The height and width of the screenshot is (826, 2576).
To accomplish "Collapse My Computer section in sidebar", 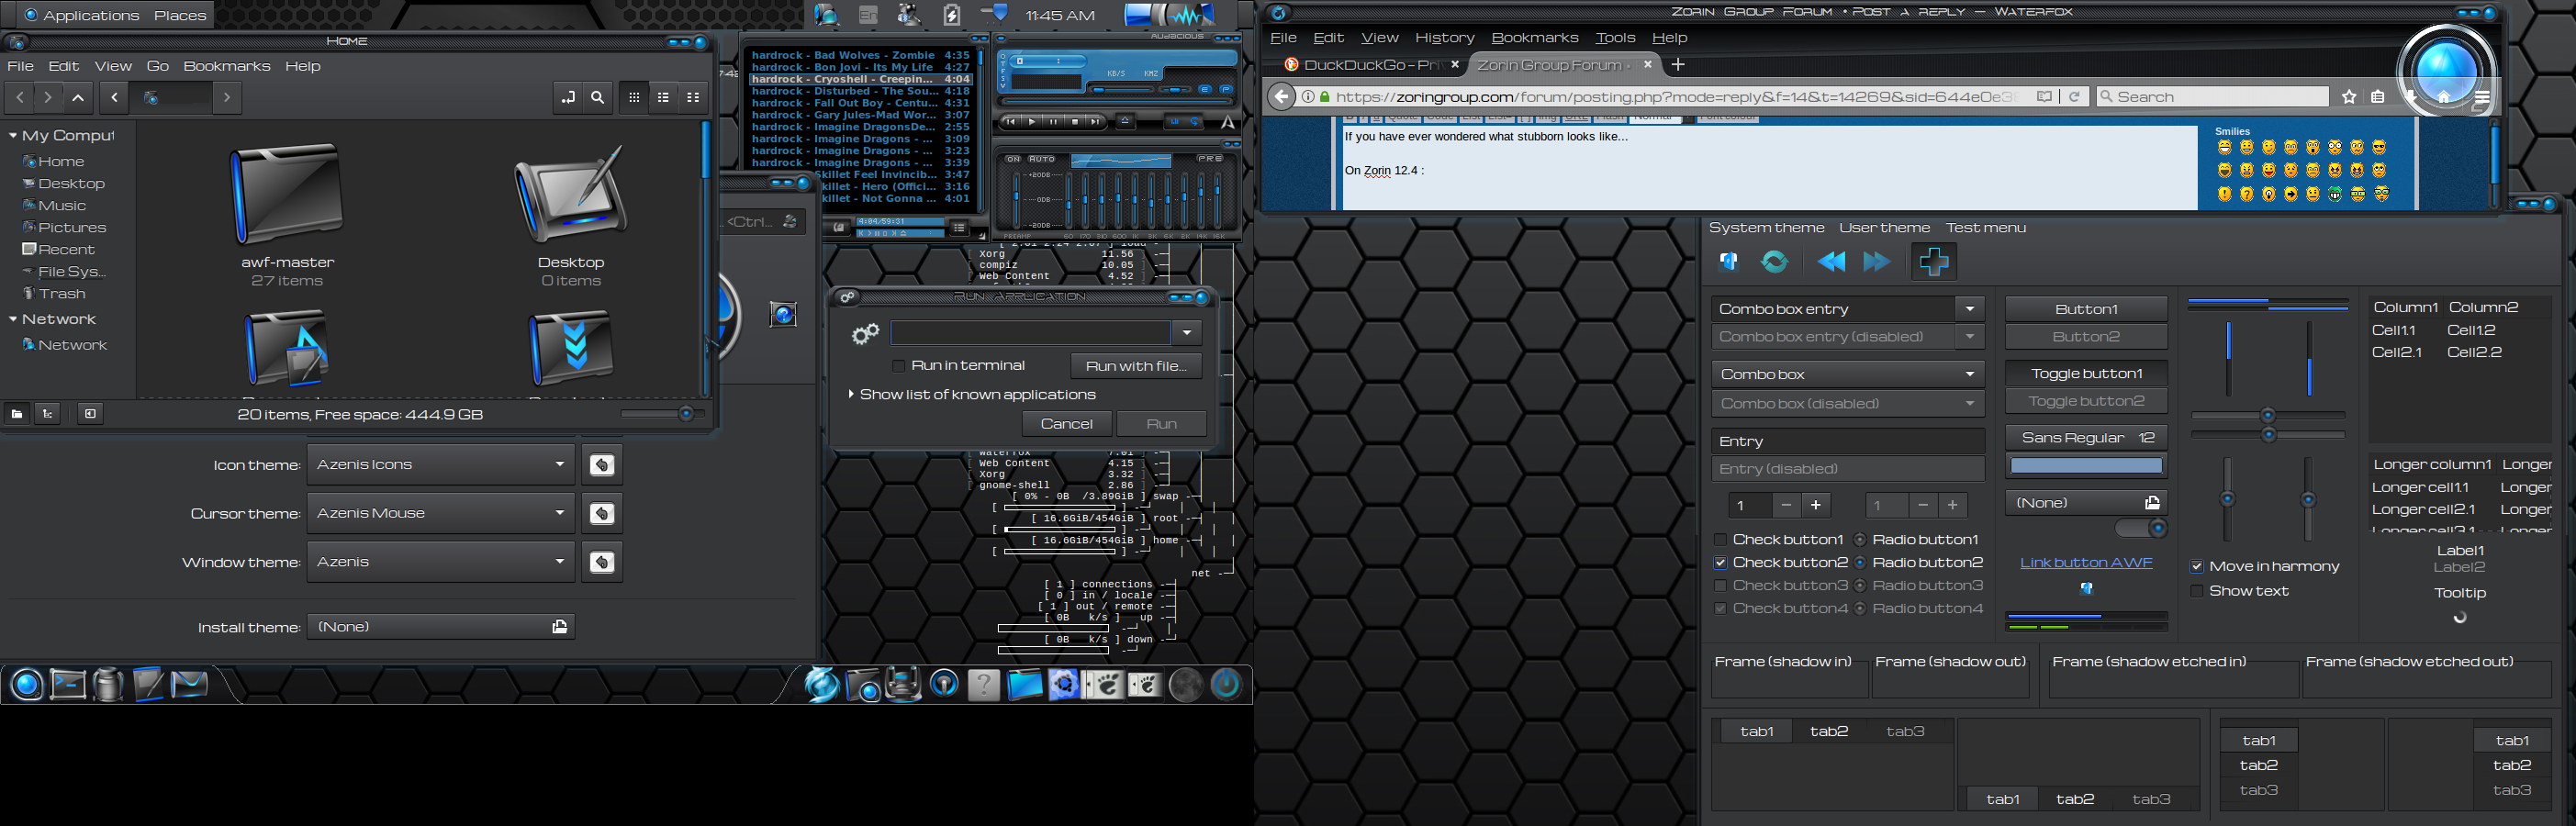I will 12,136.
